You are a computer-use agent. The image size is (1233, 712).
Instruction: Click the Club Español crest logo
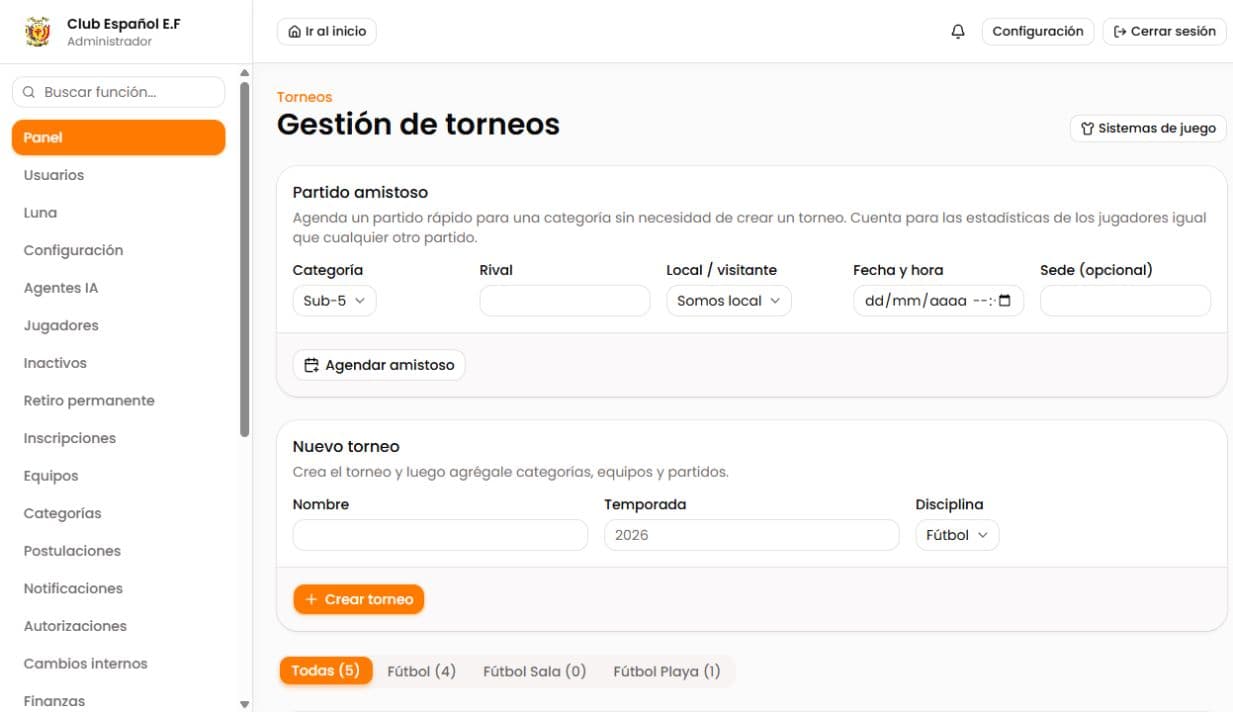click(37, 32)
